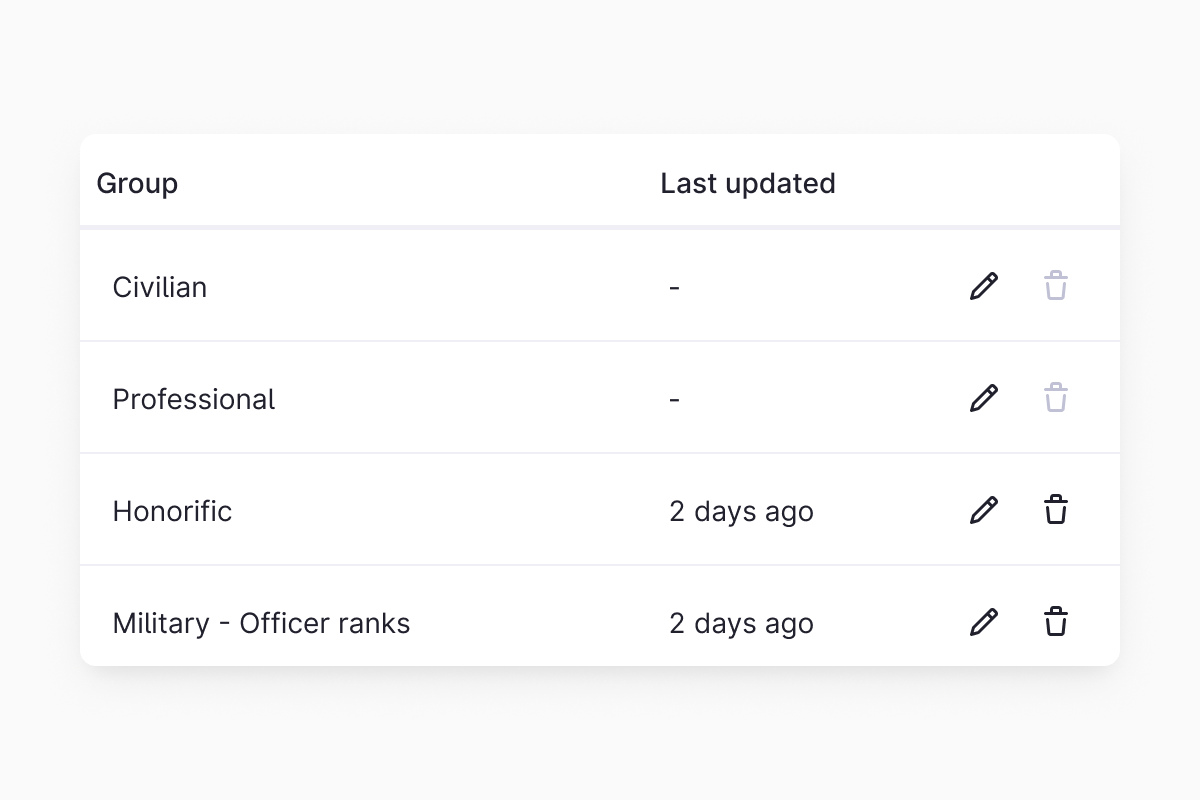
Task: Delete the Civilian group
Action: click(1056, 286)
